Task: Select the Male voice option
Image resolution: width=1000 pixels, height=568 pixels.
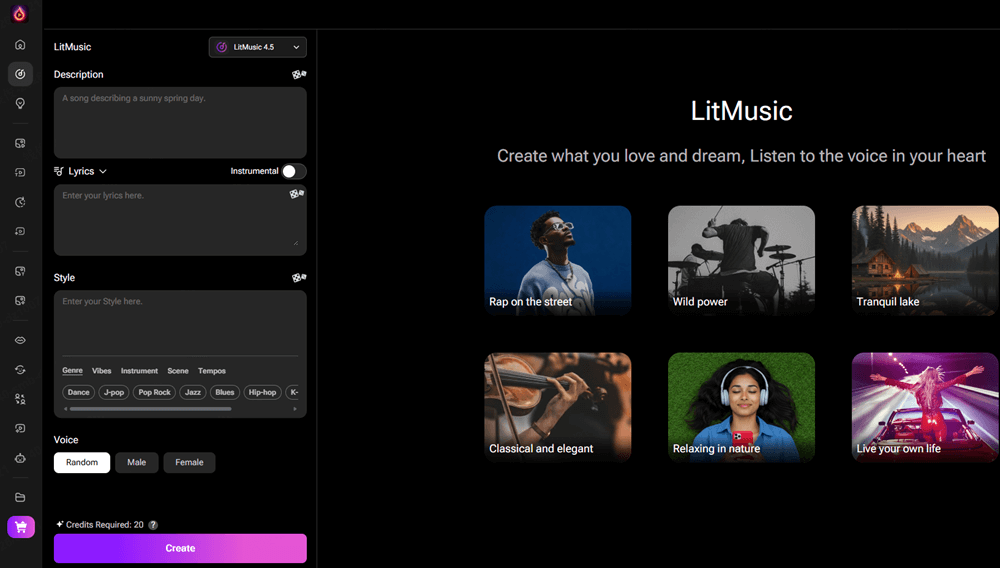Action: pyautogui.click(x=136, y=462)
